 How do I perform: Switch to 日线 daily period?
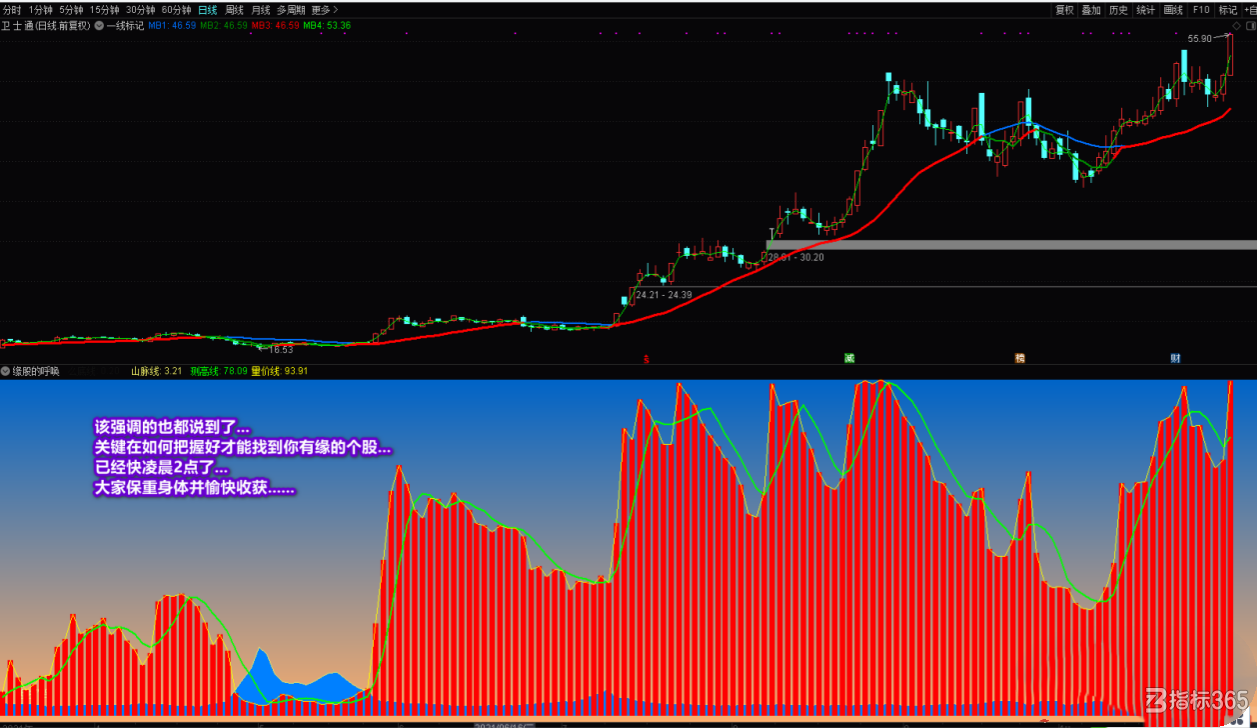pos(207,10)
